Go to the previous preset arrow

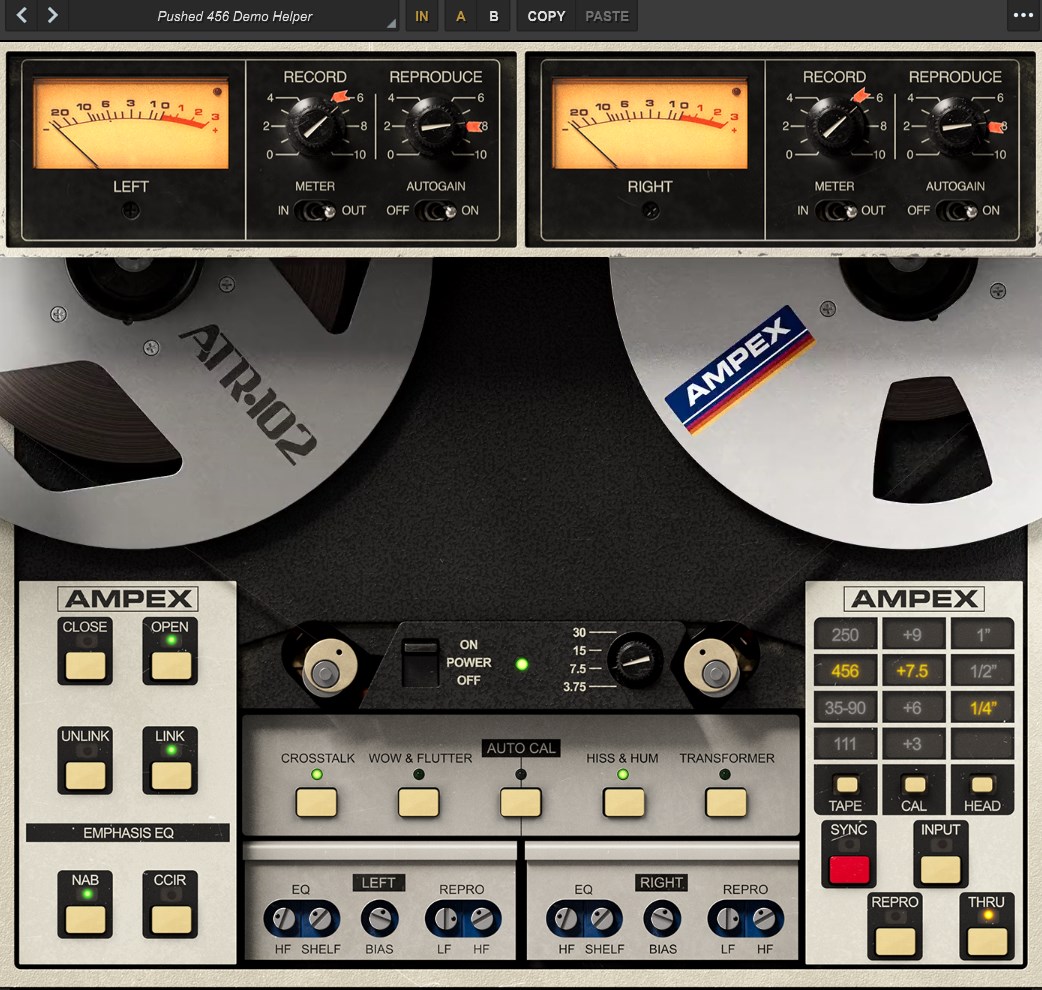(21, 16)
